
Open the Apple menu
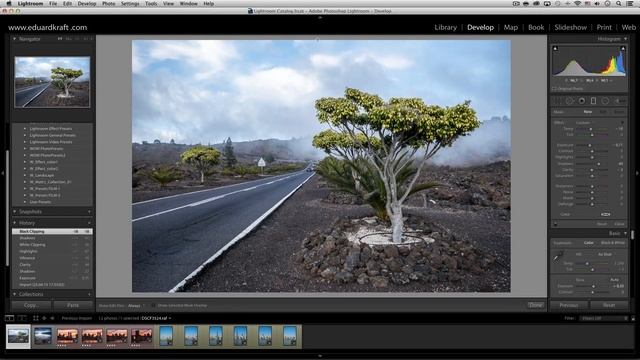coord(9,4)
